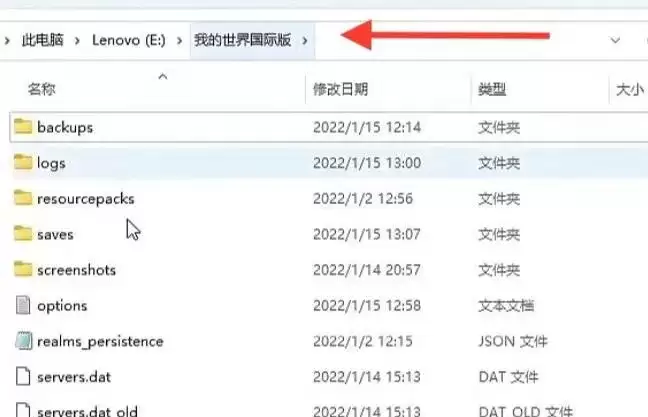
Task: Click the screenshots folder icon
Action: pos(23,269)
